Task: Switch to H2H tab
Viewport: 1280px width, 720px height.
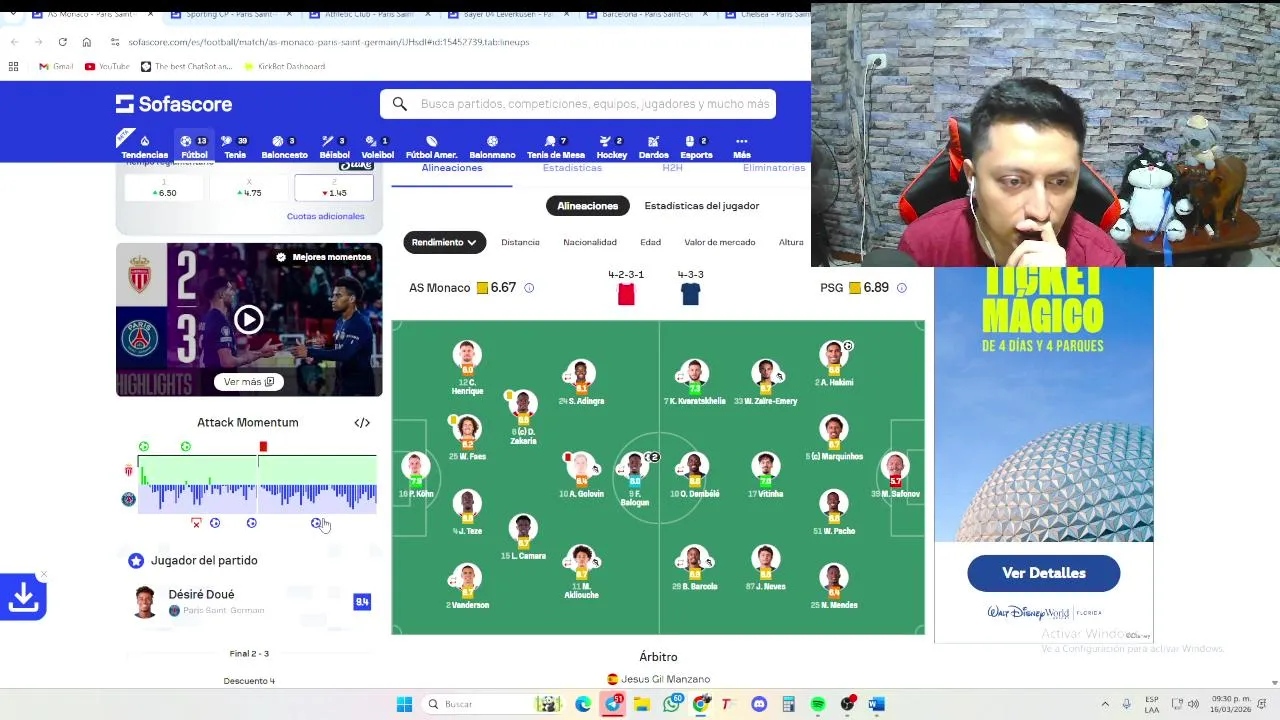Action: click(x=672, y=169)
